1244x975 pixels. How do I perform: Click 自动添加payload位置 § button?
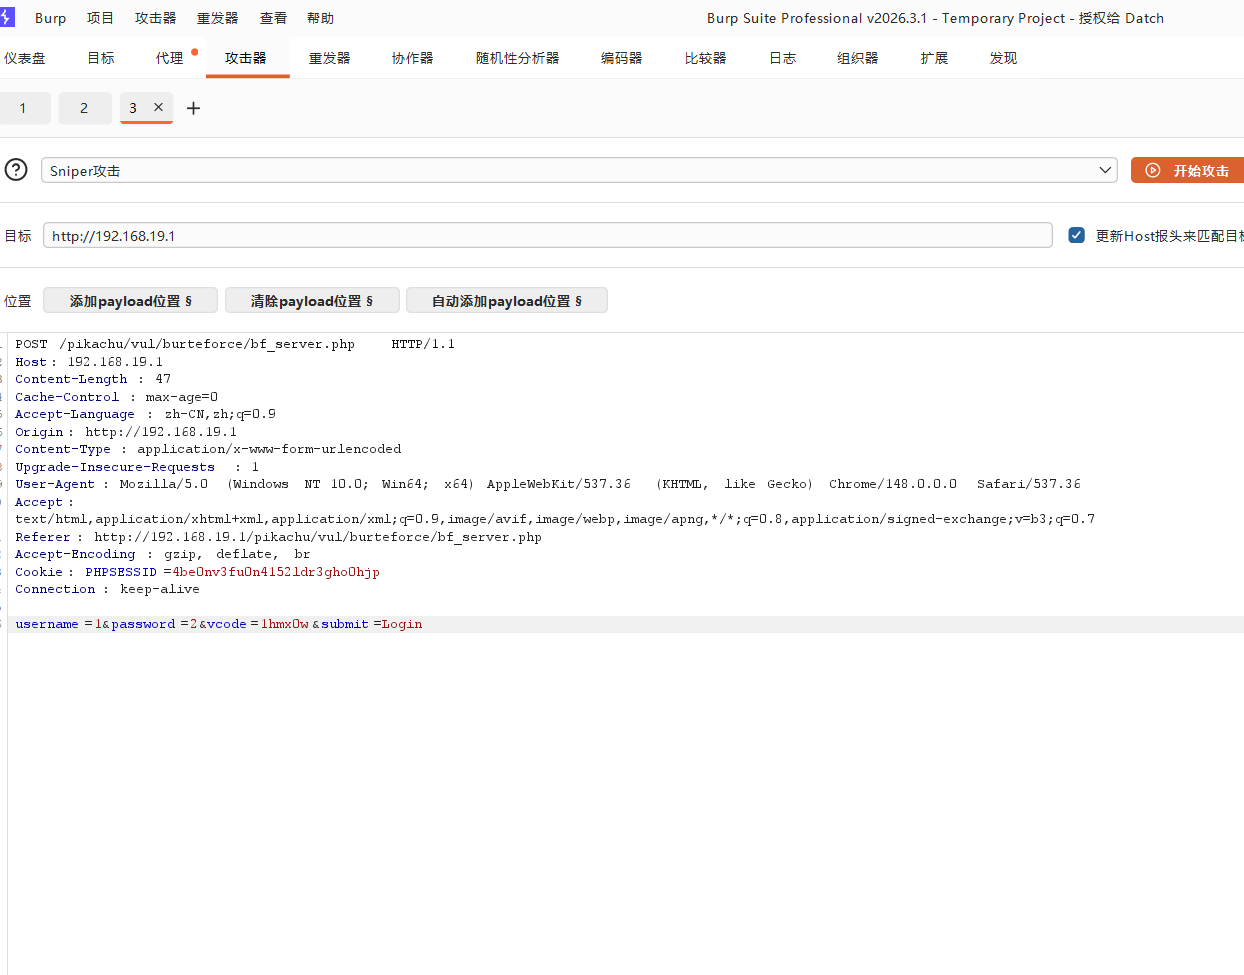point(506,300)
